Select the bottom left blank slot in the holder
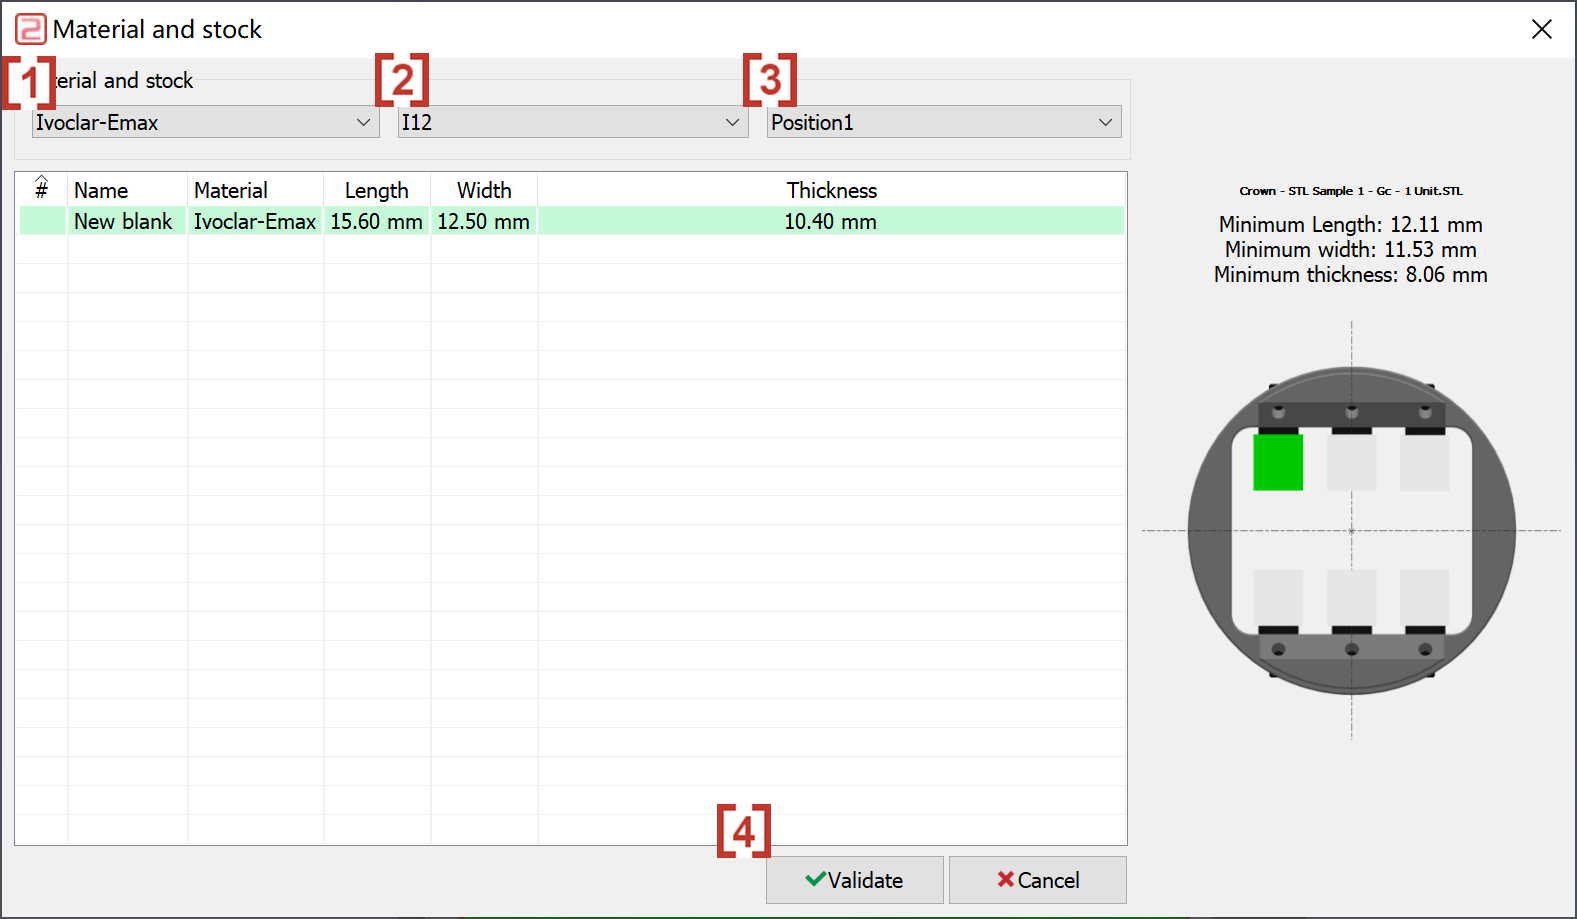 coord(1278,598)
